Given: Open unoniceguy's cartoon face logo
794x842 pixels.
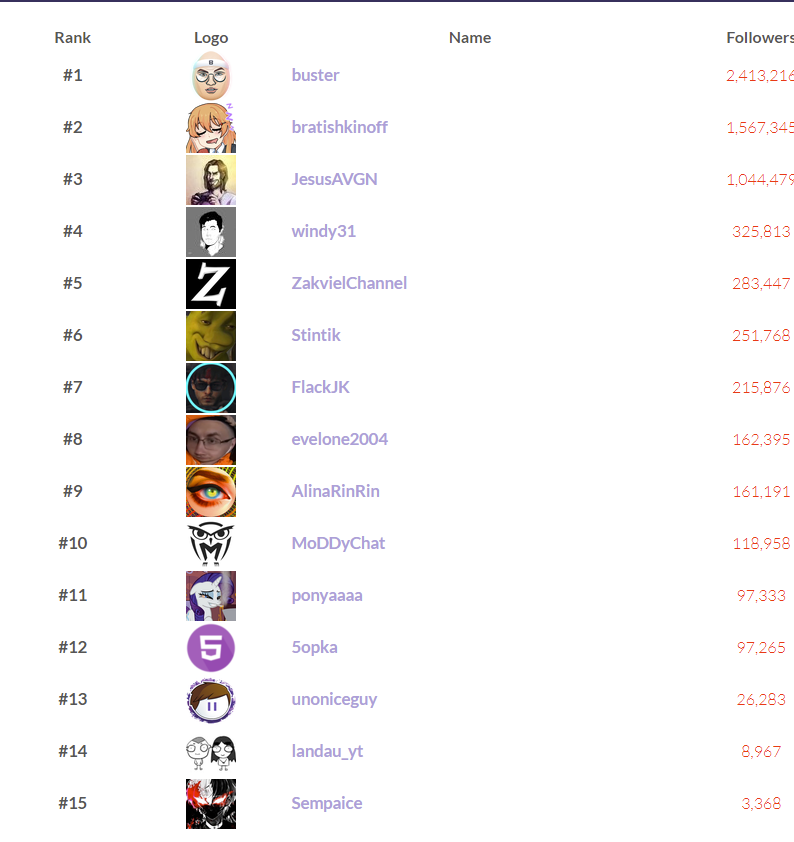Looking at the screenshot, I should tap(211, 700).
